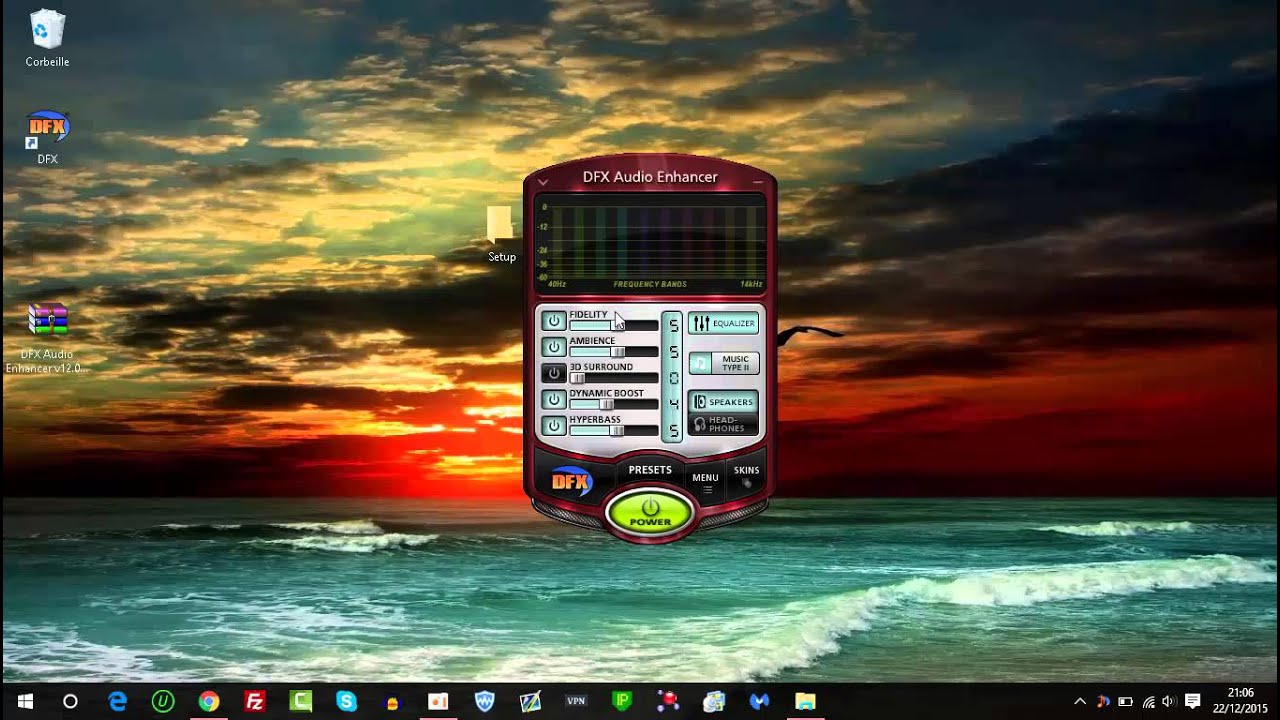
Task: Switch output to Speakers
Action: [723, 402]
